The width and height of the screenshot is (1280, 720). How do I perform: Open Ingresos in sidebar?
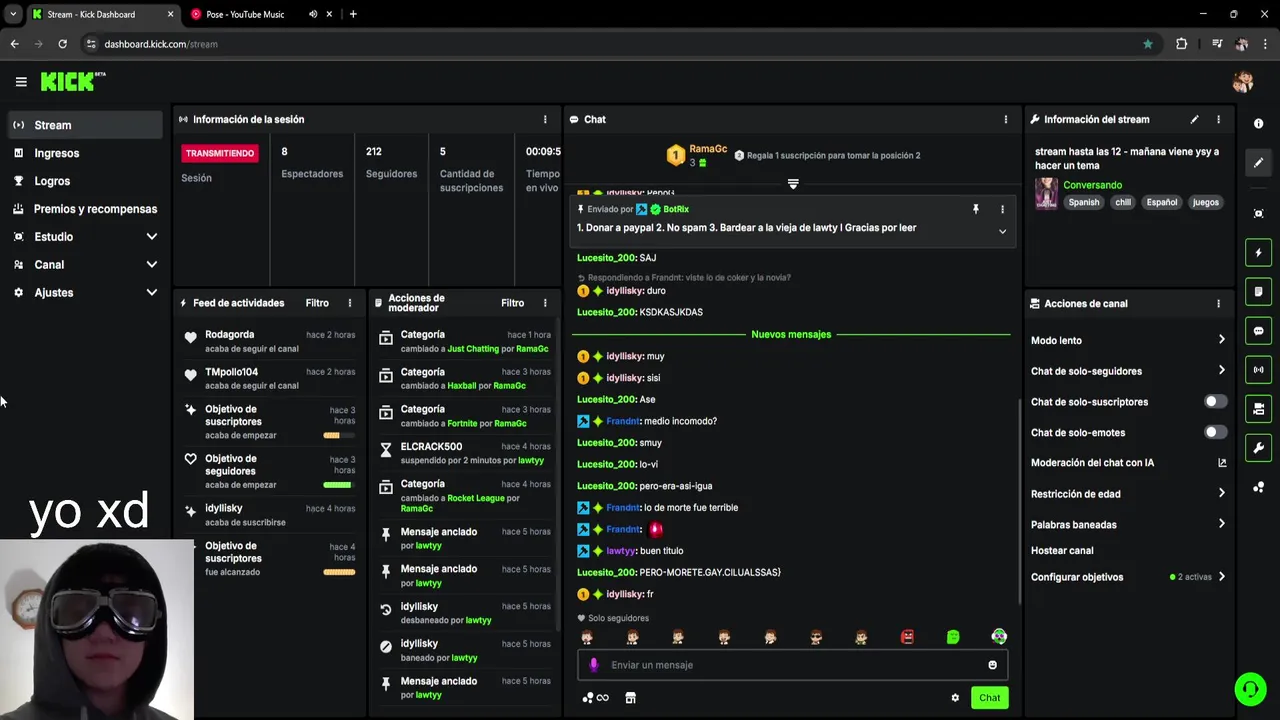click(x=85, y=153)
